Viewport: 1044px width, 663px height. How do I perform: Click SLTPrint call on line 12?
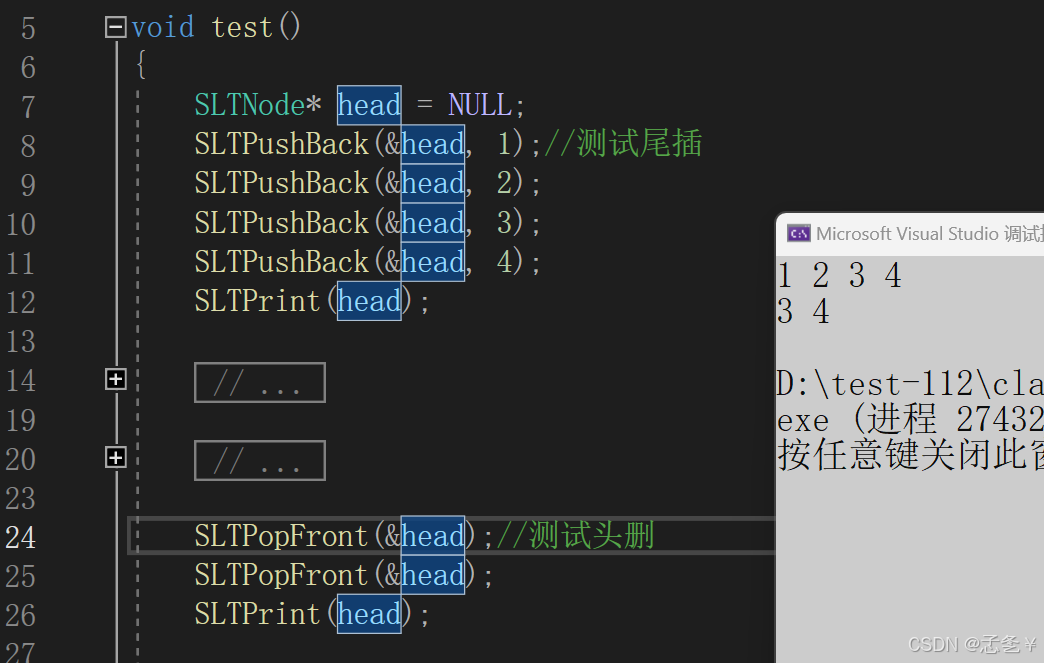(257, 302)
